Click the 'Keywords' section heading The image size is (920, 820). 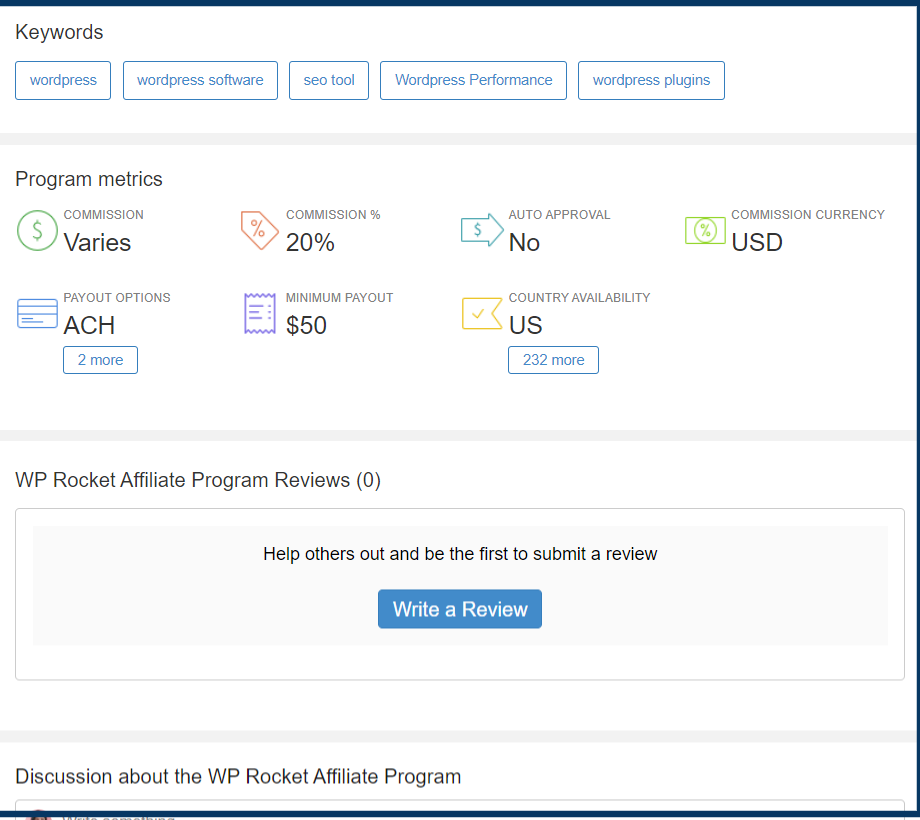coord(59,32)
